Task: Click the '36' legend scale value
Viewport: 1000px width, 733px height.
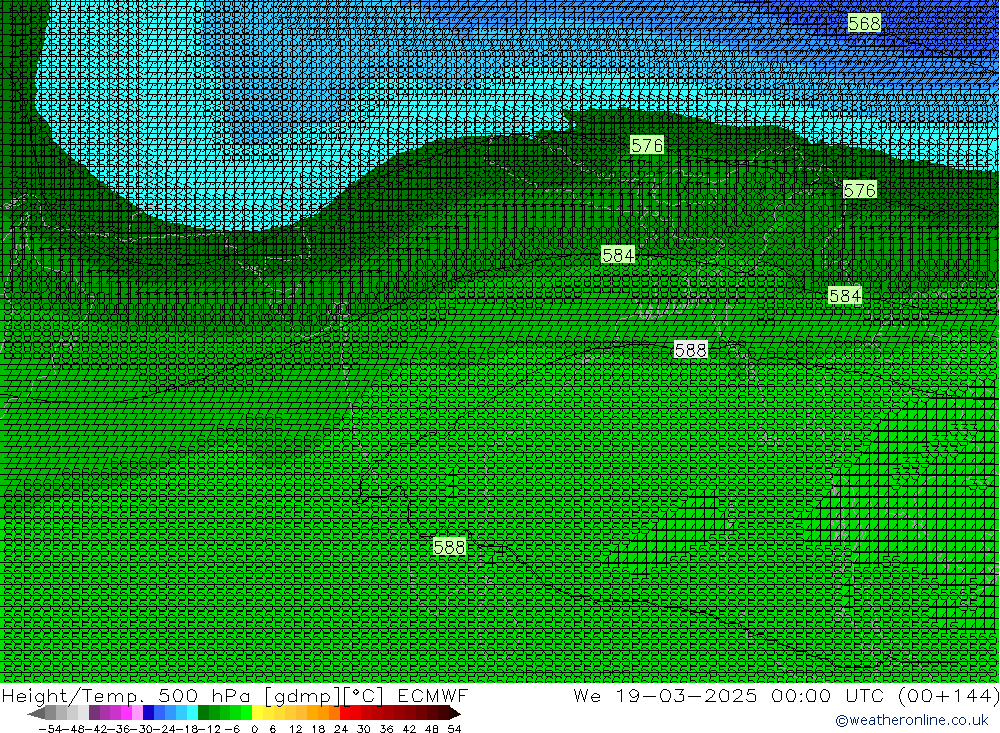Action: (x=386, y=729)
